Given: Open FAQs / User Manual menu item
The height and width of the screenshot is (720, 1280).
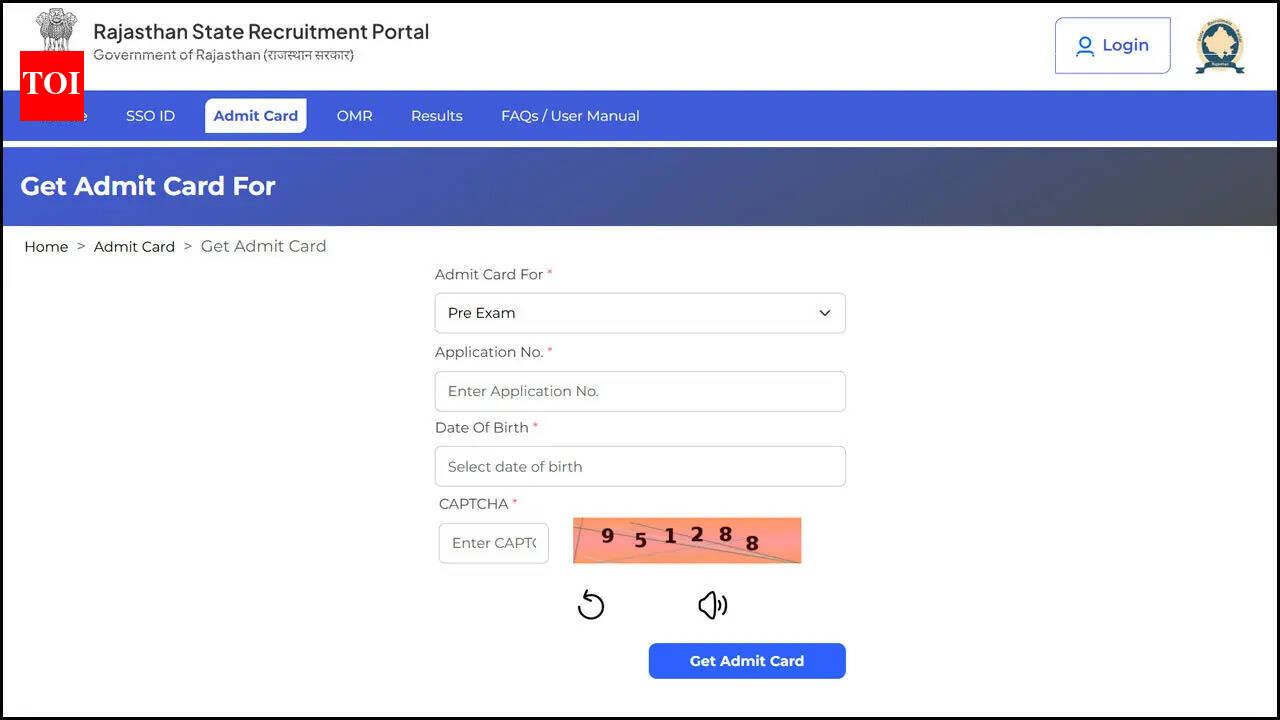Looking at the screenshot, I should pyautogui.click(x=570, y=116).
